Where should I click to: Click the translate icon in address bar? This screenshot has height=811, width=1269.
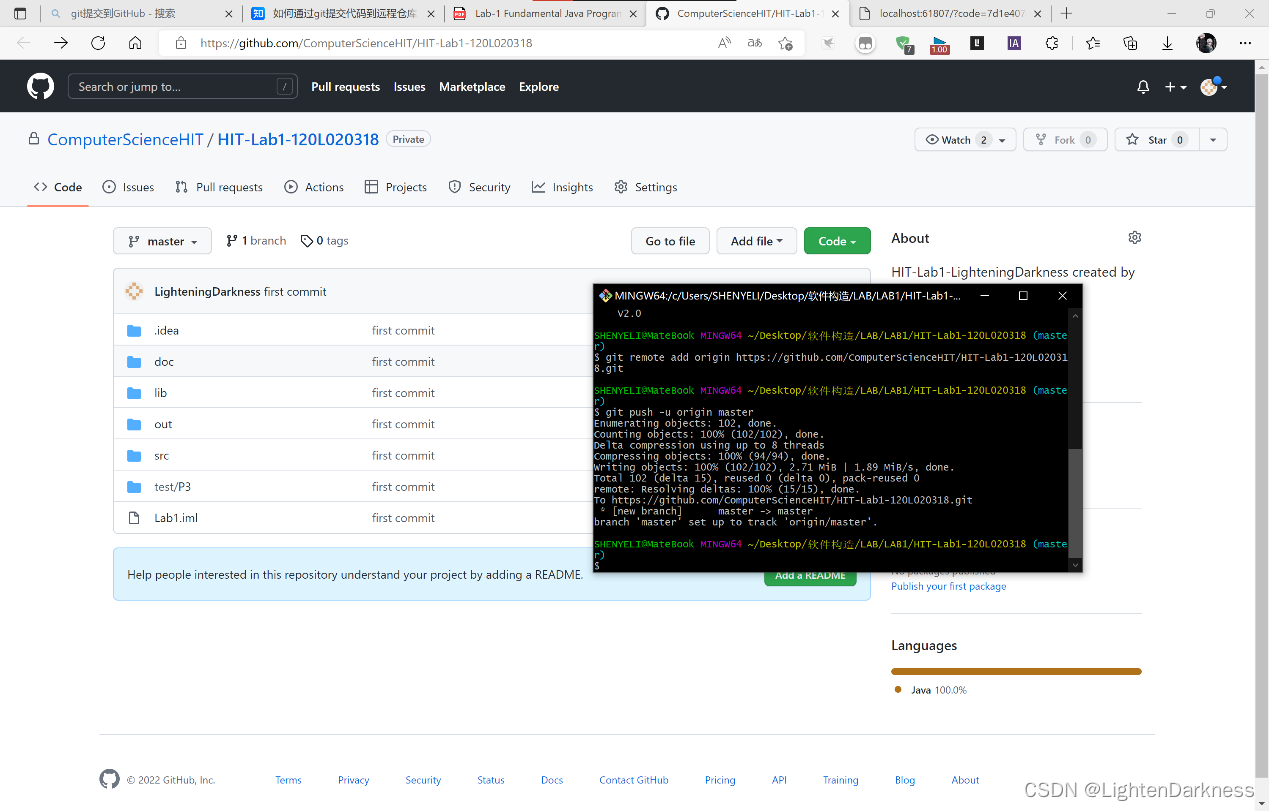[x=755, y=43]
